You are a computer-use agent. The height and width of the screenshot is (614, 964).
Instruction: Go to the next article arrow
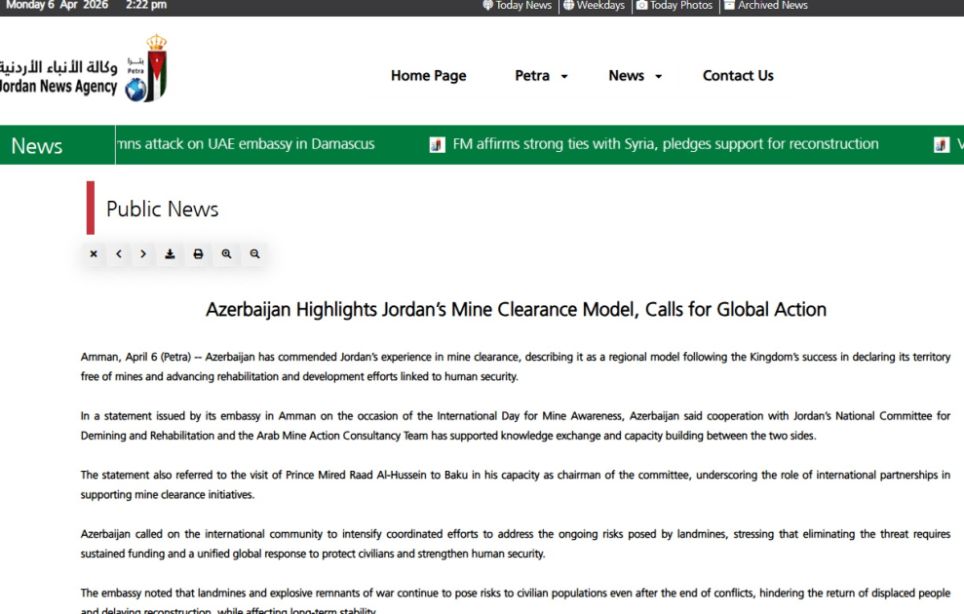pos(143,254)
